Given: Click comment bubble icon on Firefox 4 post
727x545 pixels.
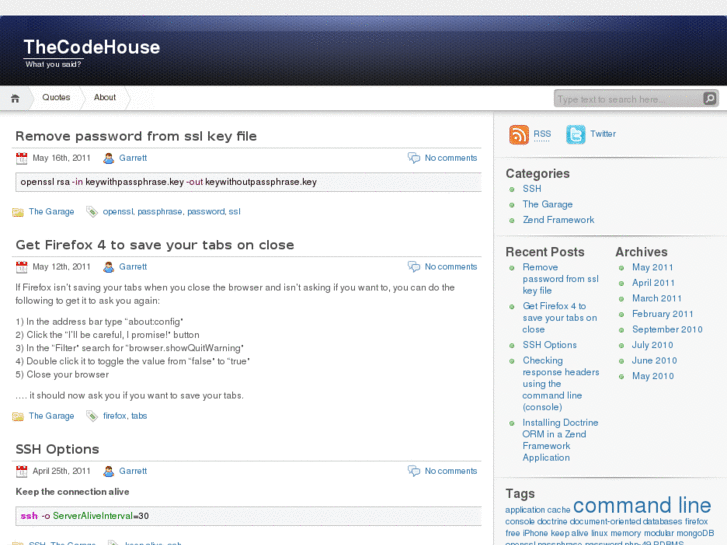Looking at the screenshot, I should (414, 267).
